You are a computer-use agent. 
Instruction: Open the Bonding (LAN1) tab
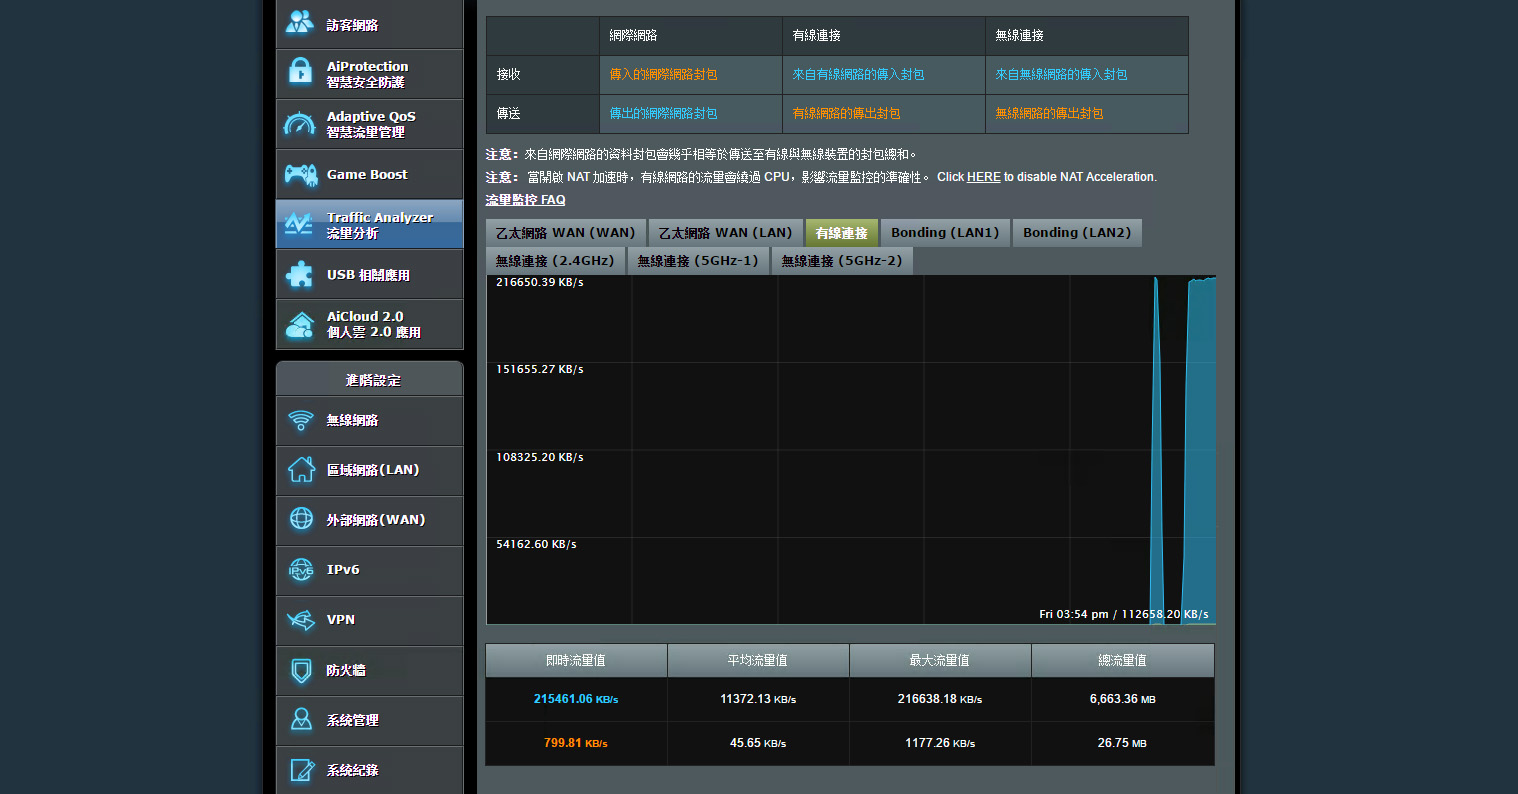point(945,233)
